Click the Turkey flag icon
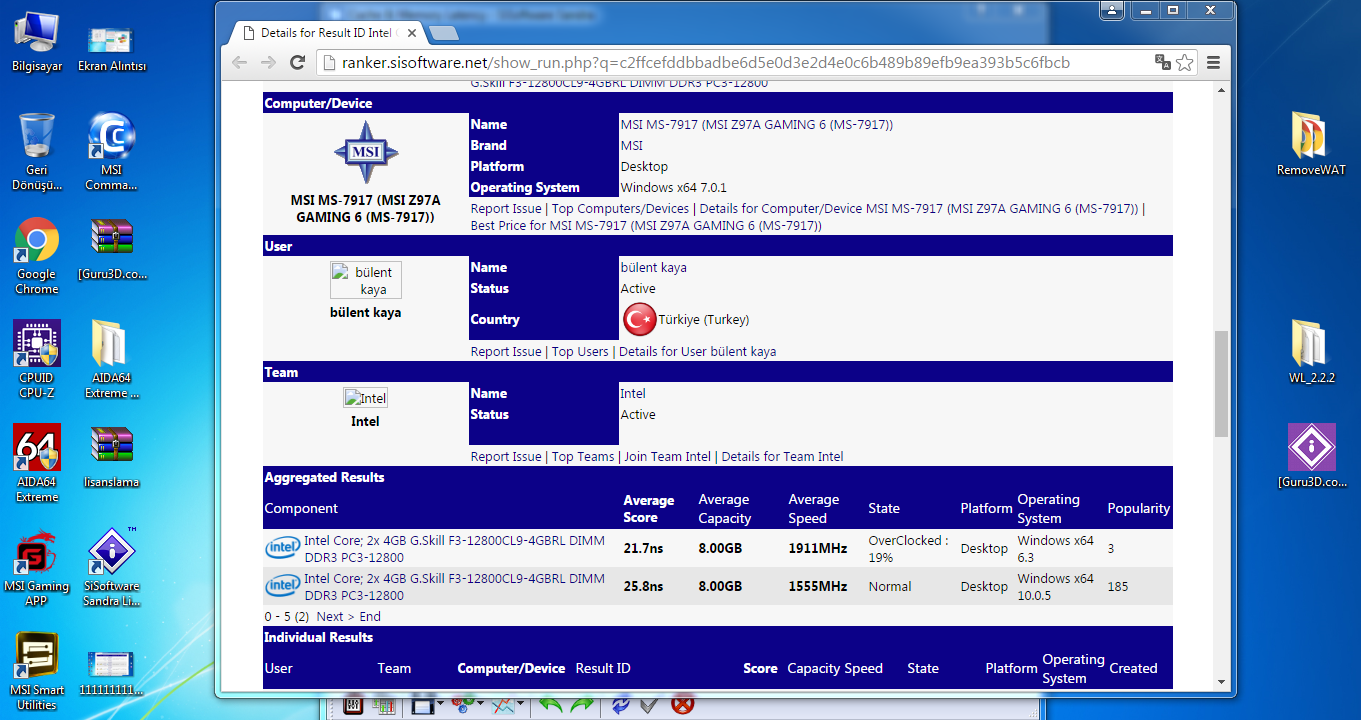Viewport: 1361px width, 720px height. [639, 320]
